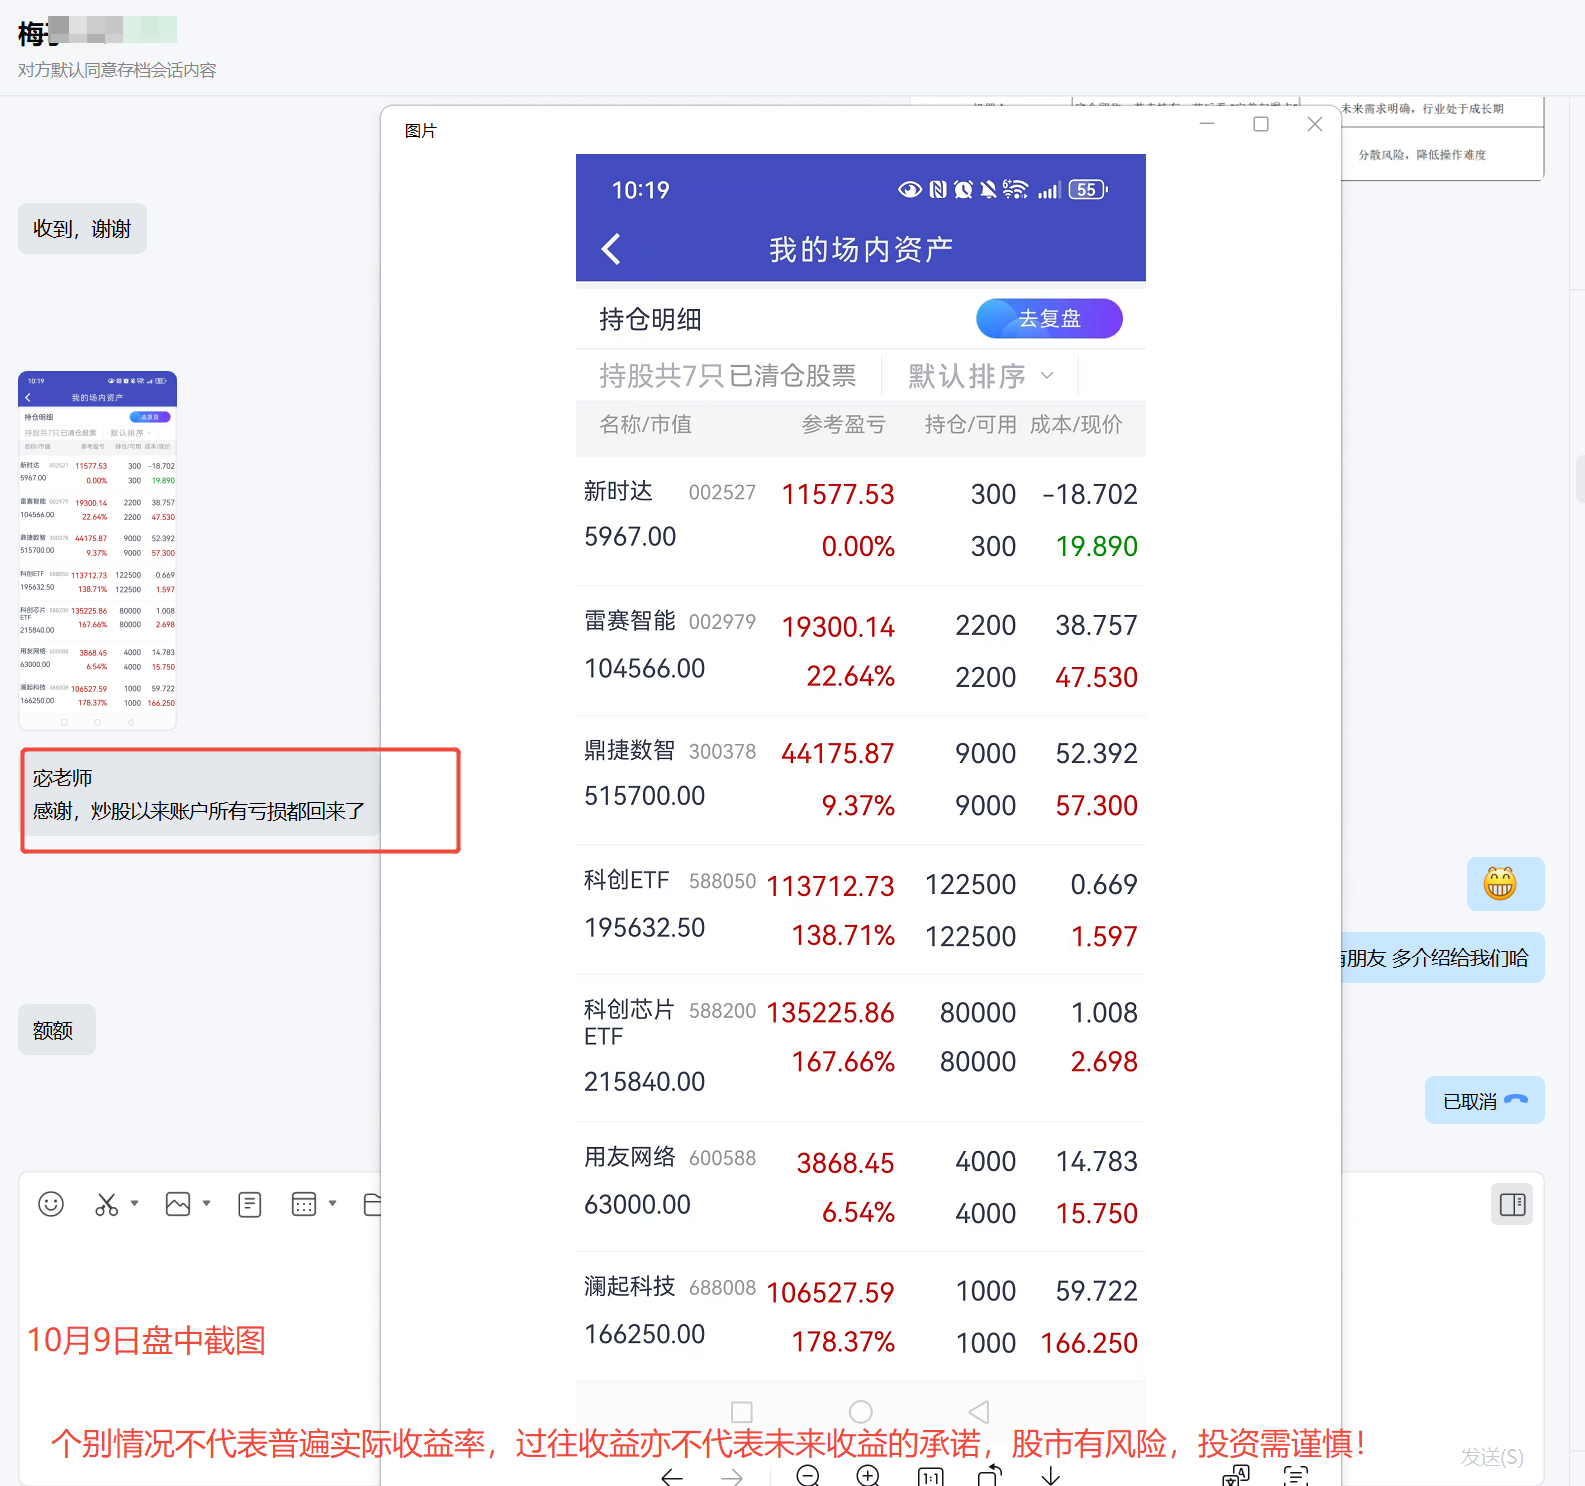The height and width of the screenshot is (1486, 1585).
Task: Open the document note icon in toolbar
Action: tap(250, 1204)
